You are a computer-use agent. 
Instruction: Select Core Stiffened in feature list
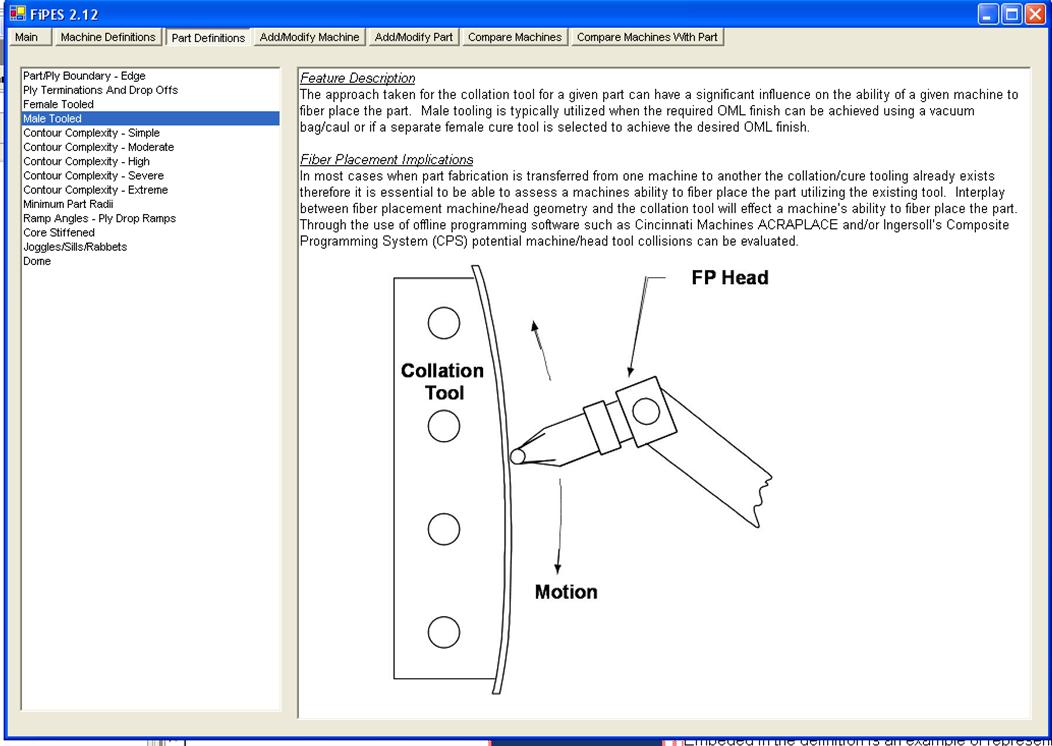click(59, 232)
